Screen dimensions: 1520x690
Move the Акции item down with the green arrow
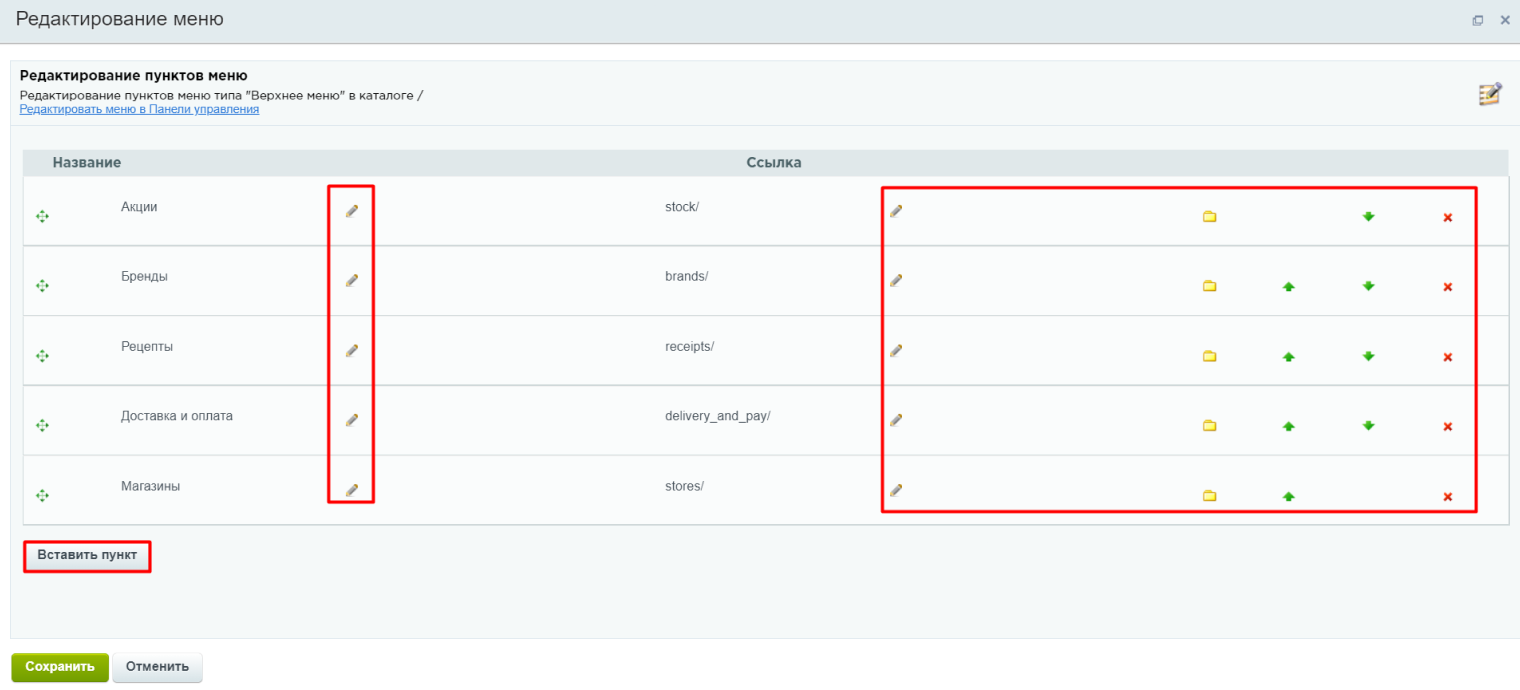point(1368,216)
